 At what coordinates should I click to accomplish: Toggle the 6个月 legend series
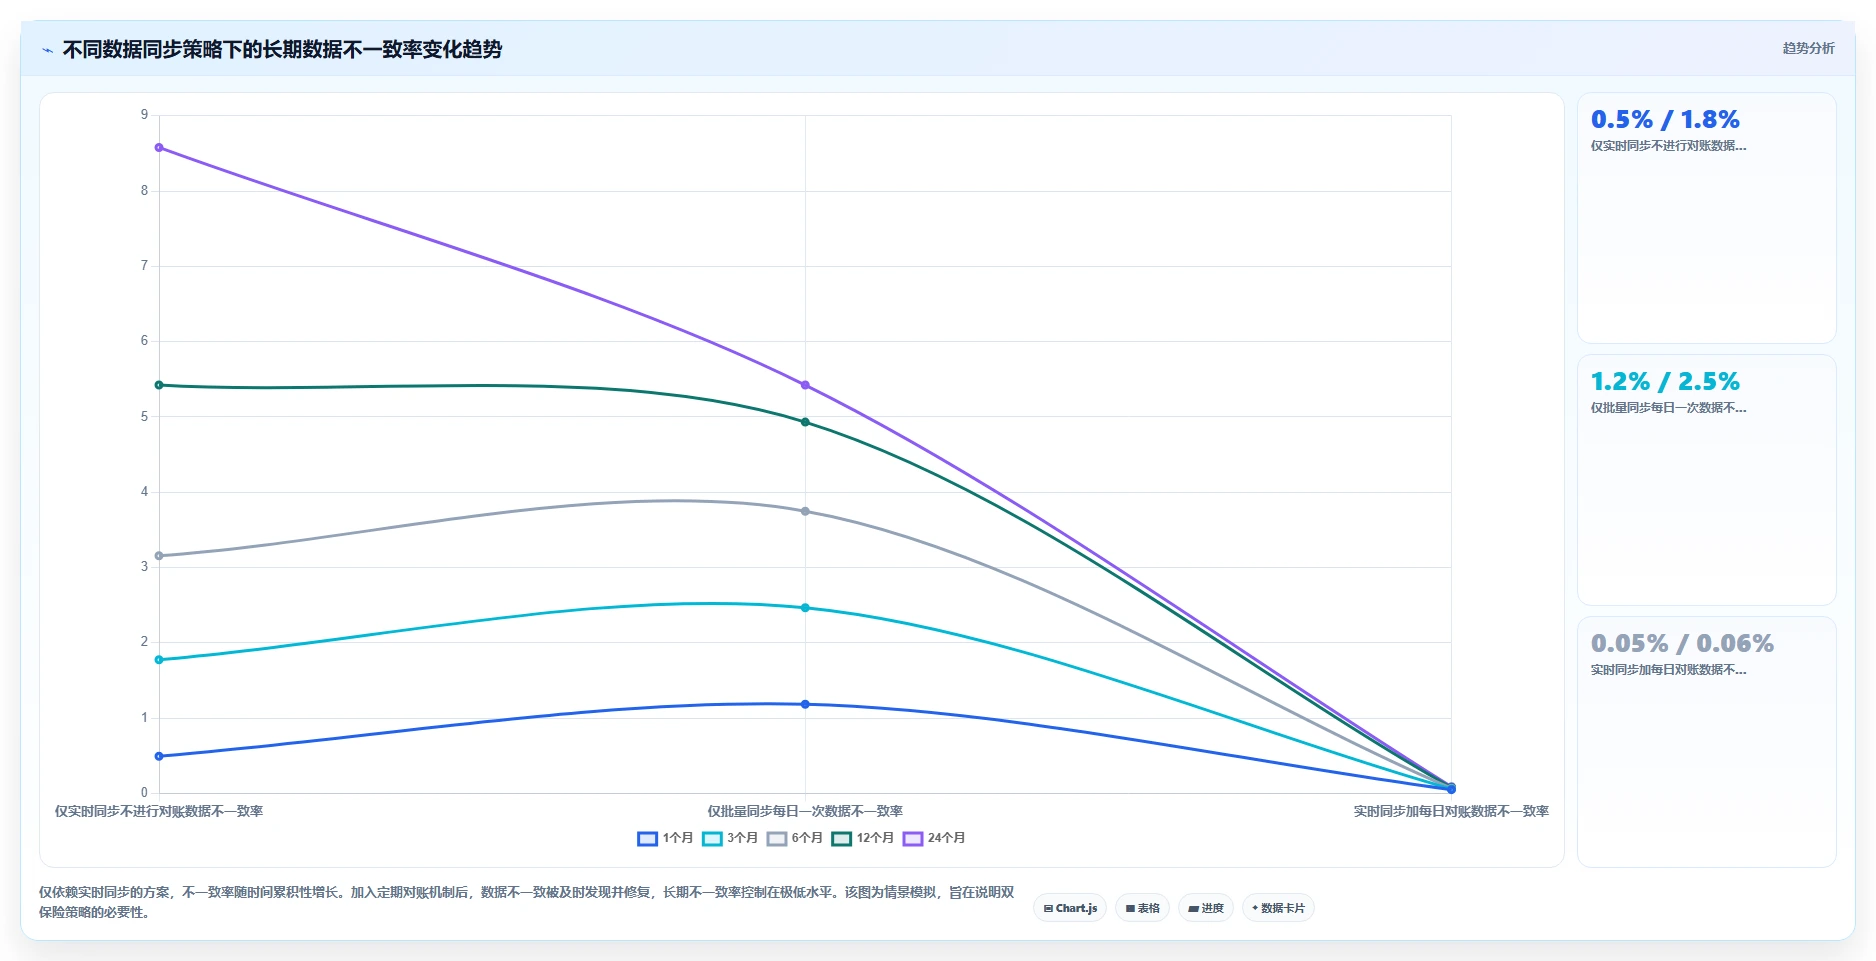click(x=795, y=838)
